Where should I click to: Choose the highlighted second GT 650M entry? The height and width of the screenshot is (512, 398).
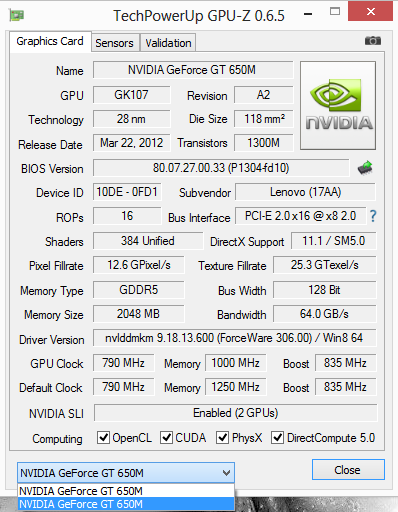(x=126, y=504)
